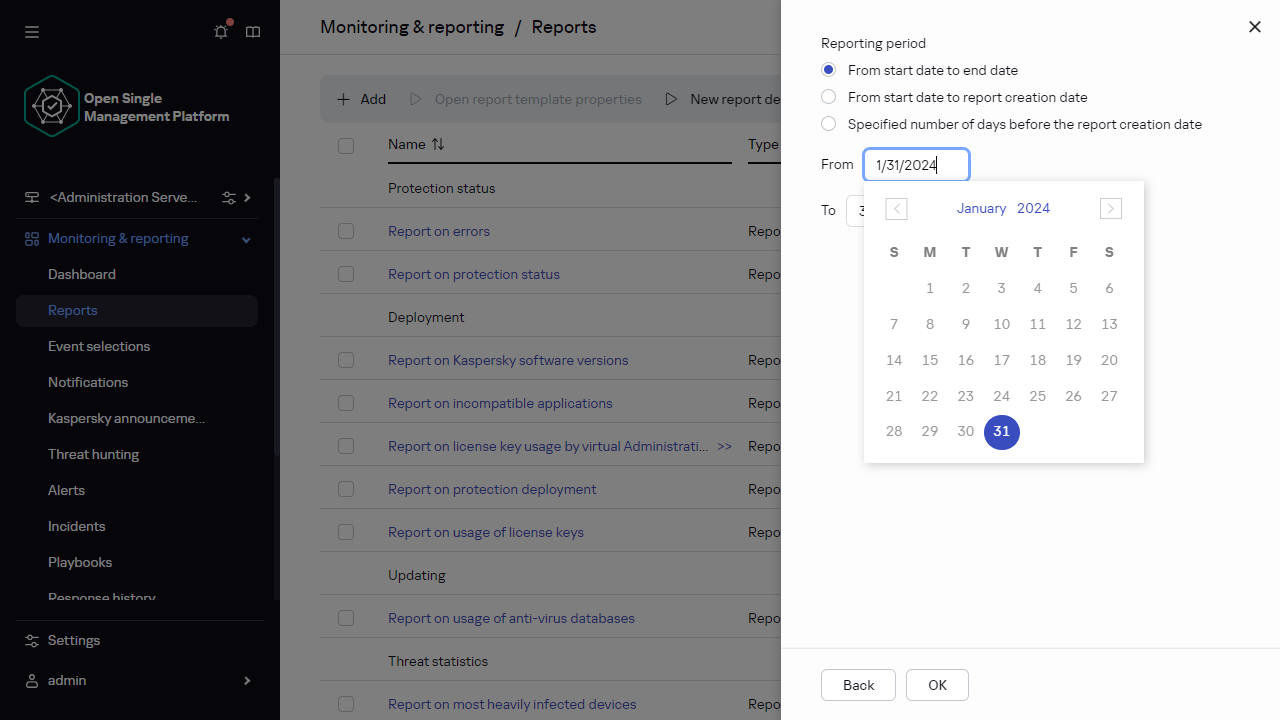Click the Administration Server settings sliders icon
1280x720 pixels.
[229, 198]
